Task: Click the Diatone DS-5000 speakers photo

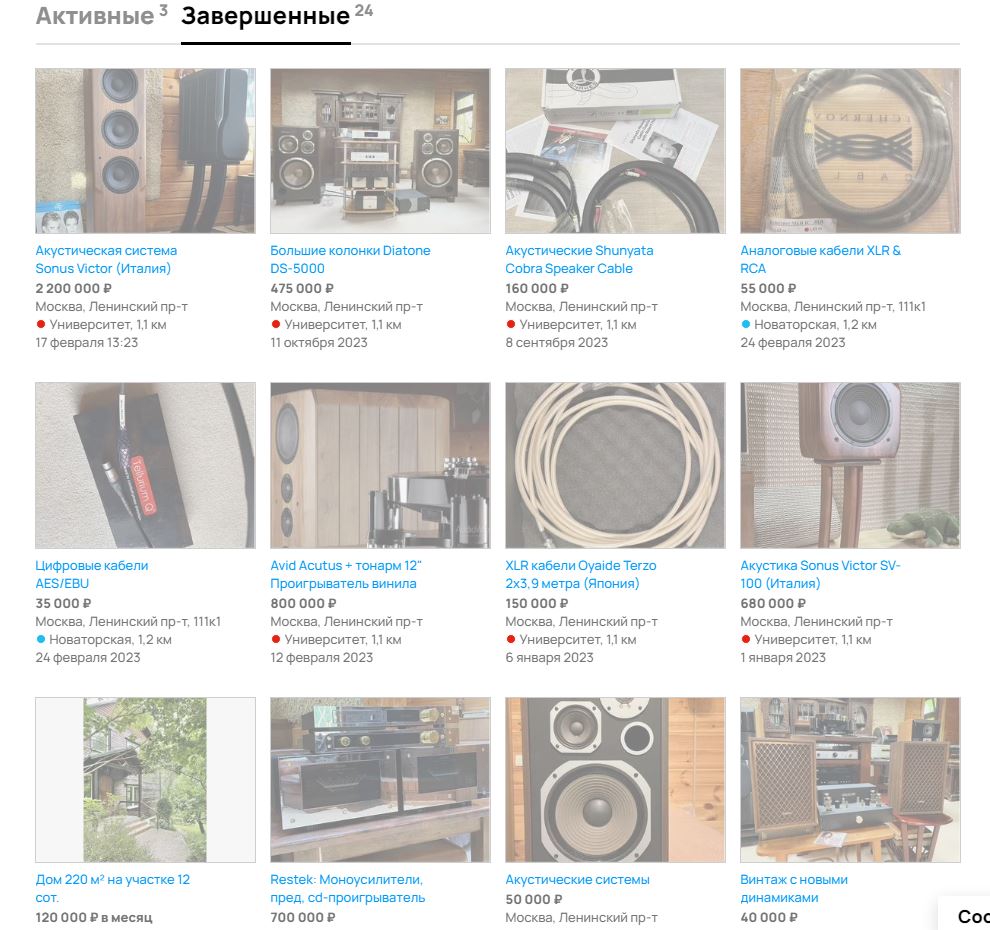Action: click(x=380, y=151)
